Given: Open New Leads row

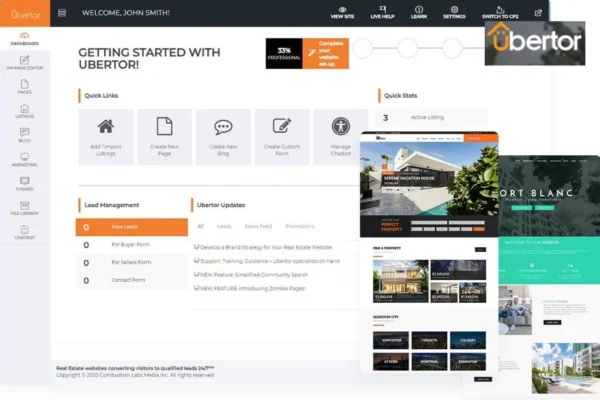Looking at the screenshot, I should point(132,227).
